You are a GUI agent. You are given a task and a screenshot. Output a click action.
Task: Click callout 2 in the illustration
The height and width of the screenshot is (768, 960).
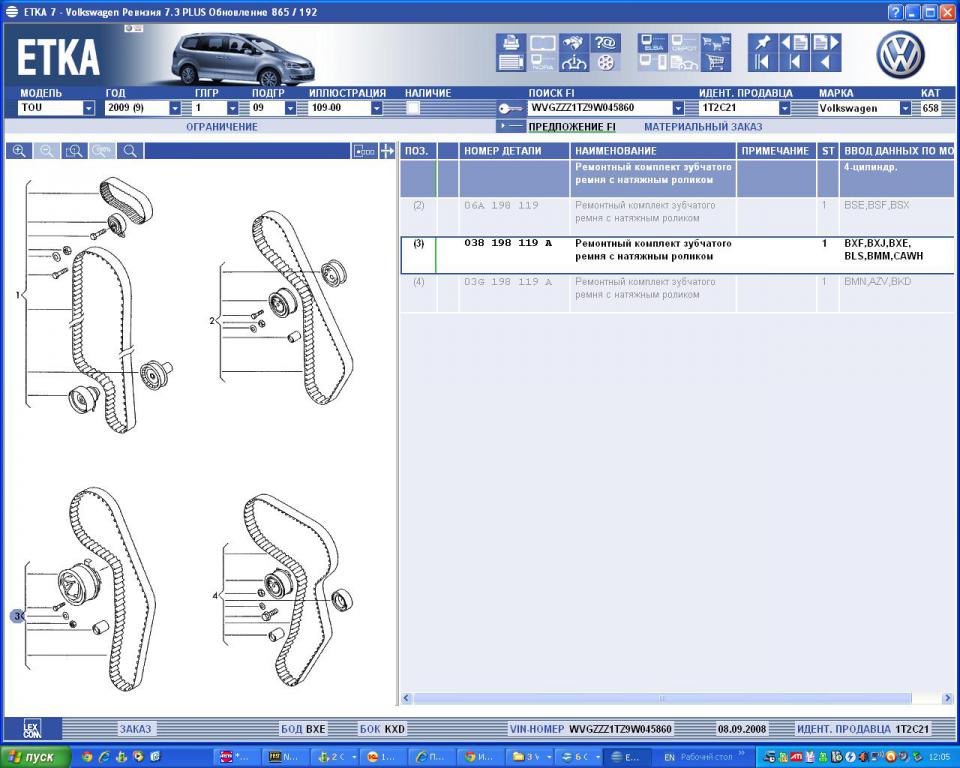tap(212, 320)
